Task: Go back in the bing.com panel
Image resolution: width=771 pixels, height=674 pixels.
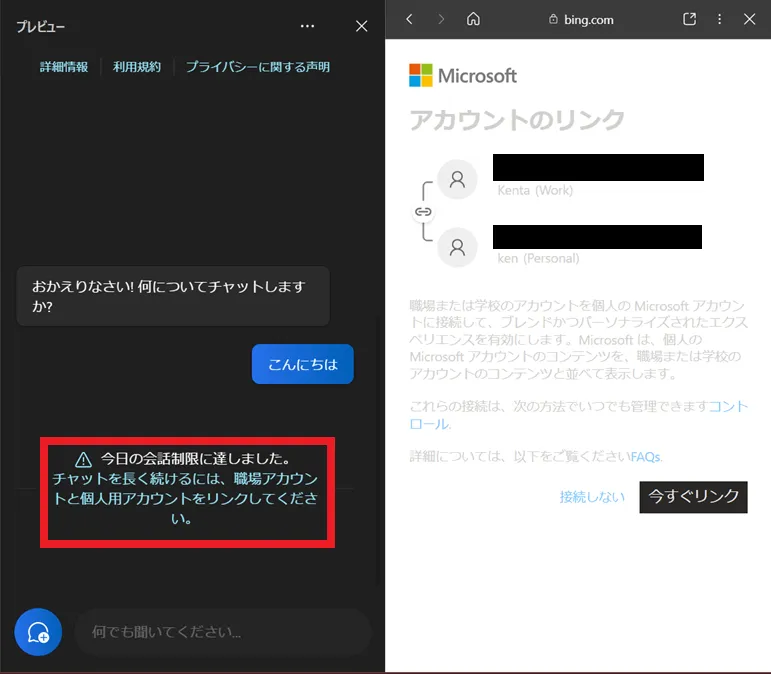Action: pos(409,19)
